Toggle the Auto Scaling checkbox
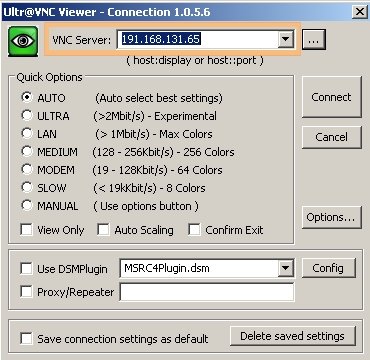This screenshot has height=360, width=370. (103, 230)
